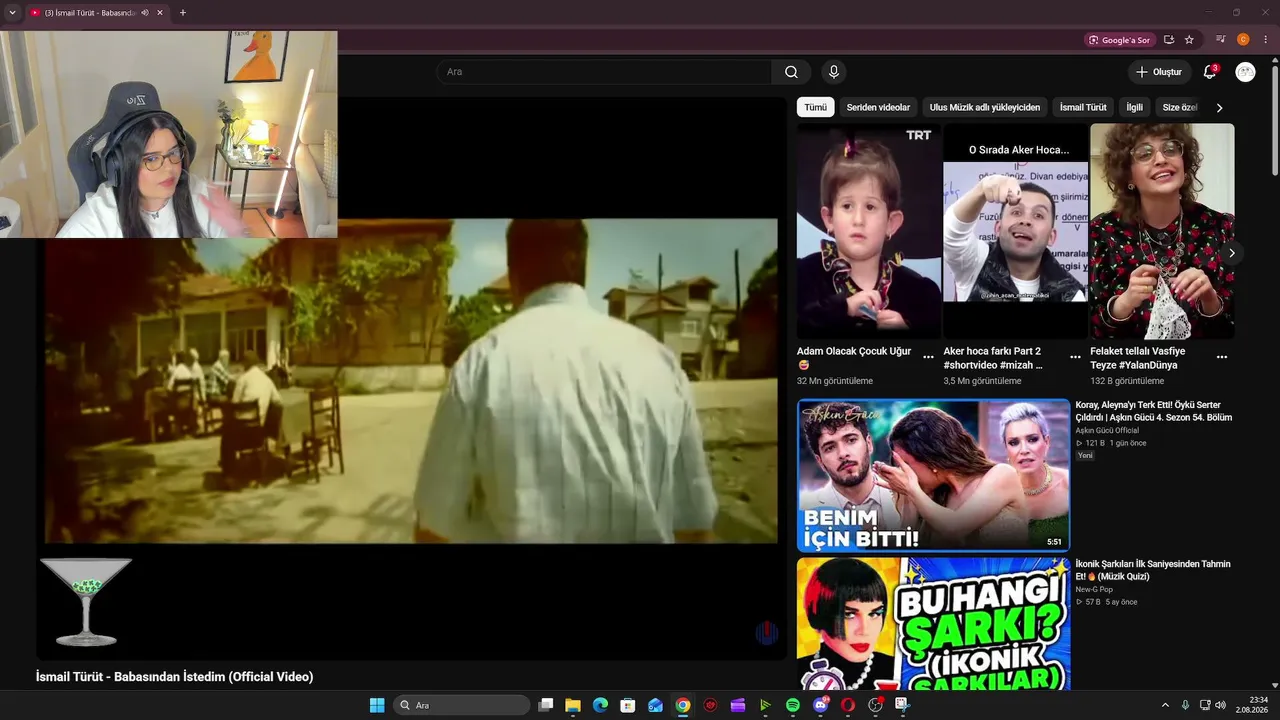Screen dimensions: 1280x720
Task: Open Opera browser from the taskbar
Action: tap(848, 705)
